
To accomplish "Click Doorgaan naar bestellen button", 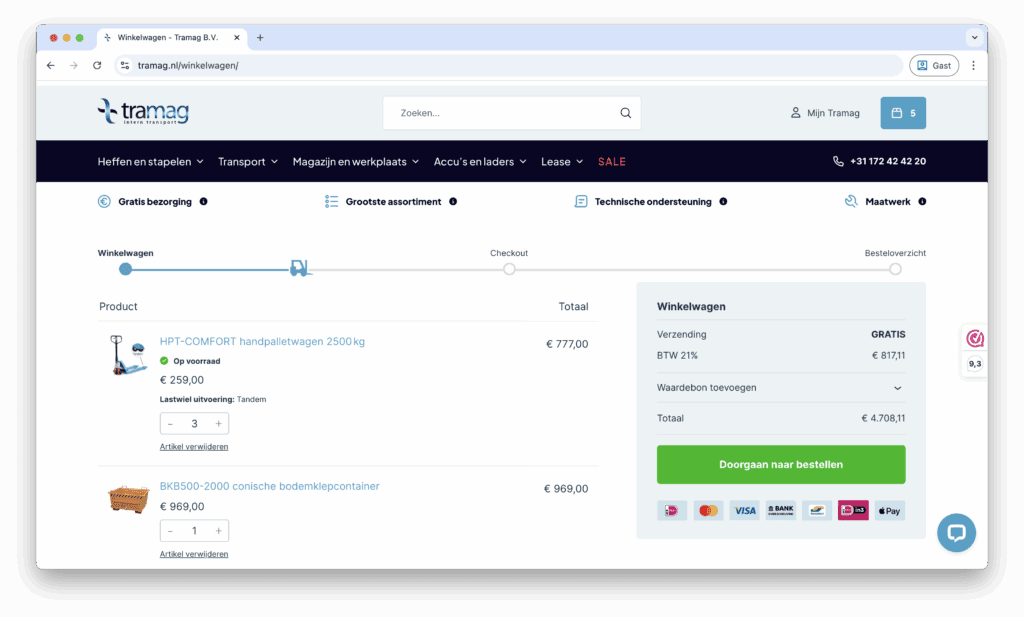I will (x=780, y=464).
